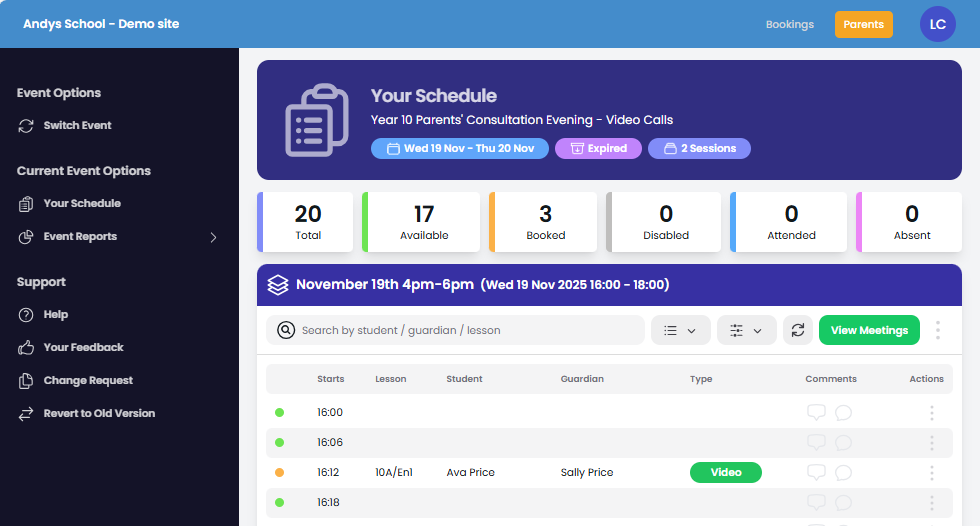Click the magnifier search icon

(286, 330)
